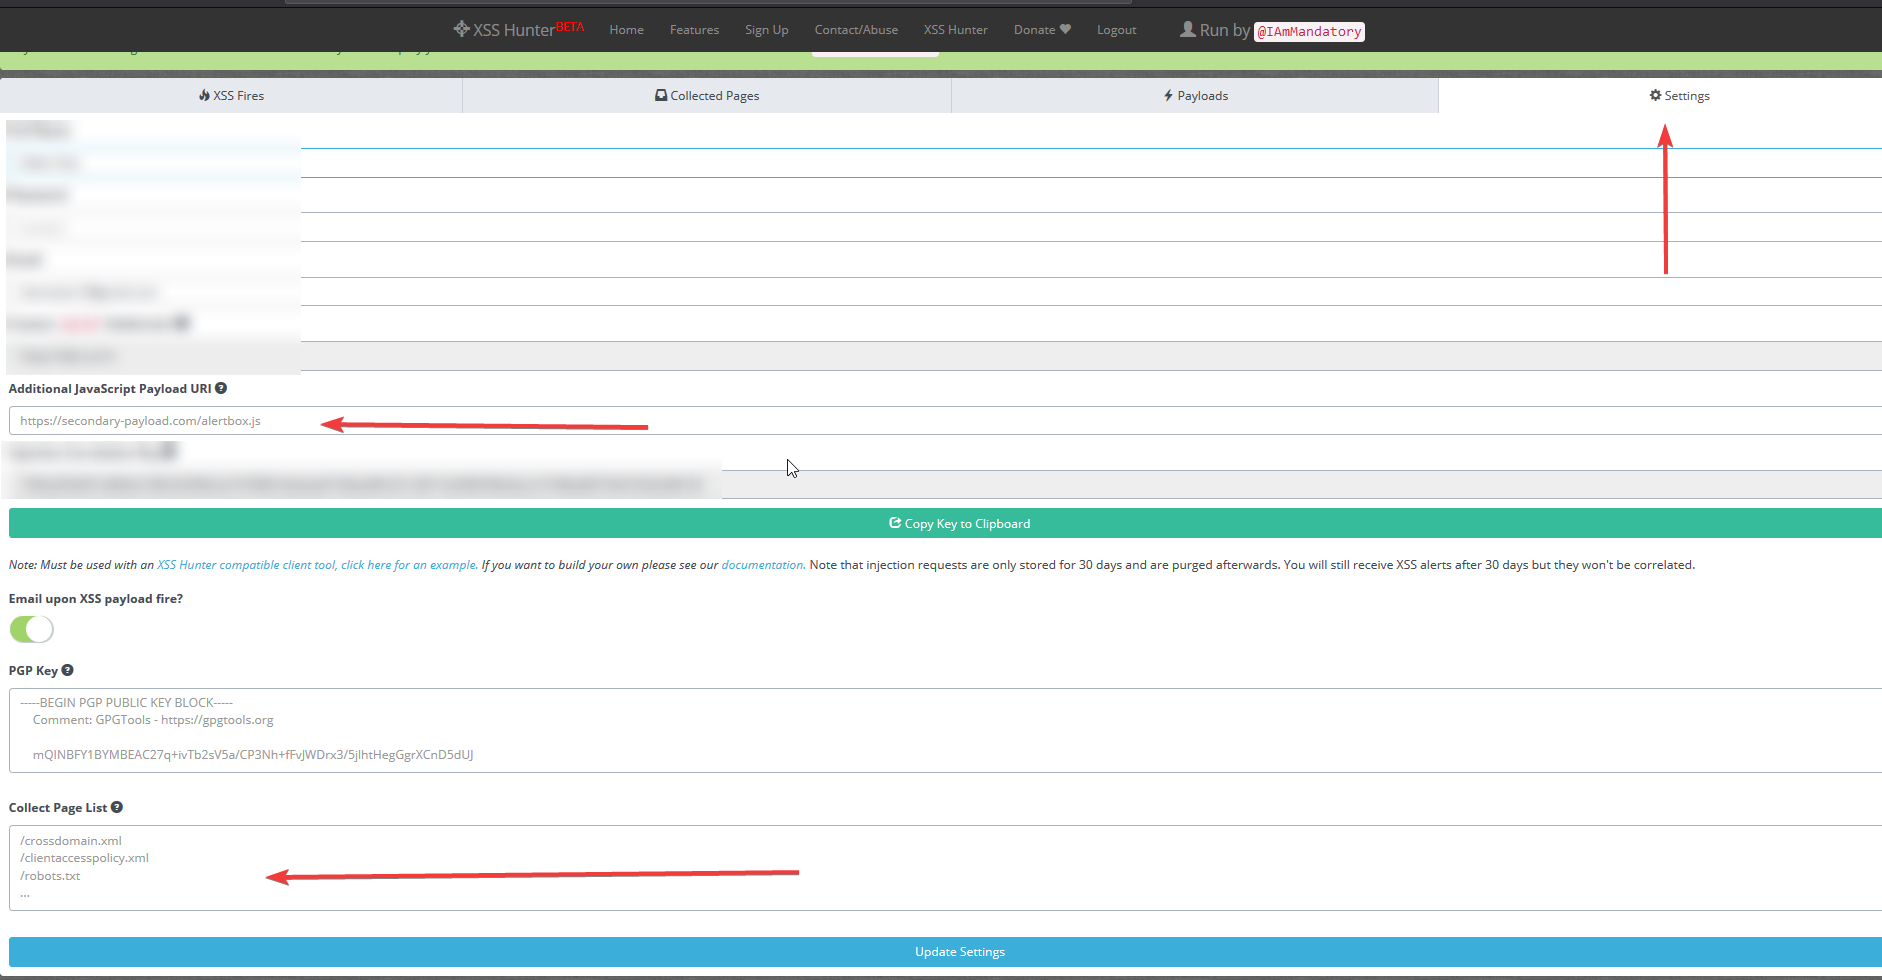The image size is (1882, 980).
Task: Click the user icon beside Run by
Action: pyautogui.click(x=1188, y=29)
